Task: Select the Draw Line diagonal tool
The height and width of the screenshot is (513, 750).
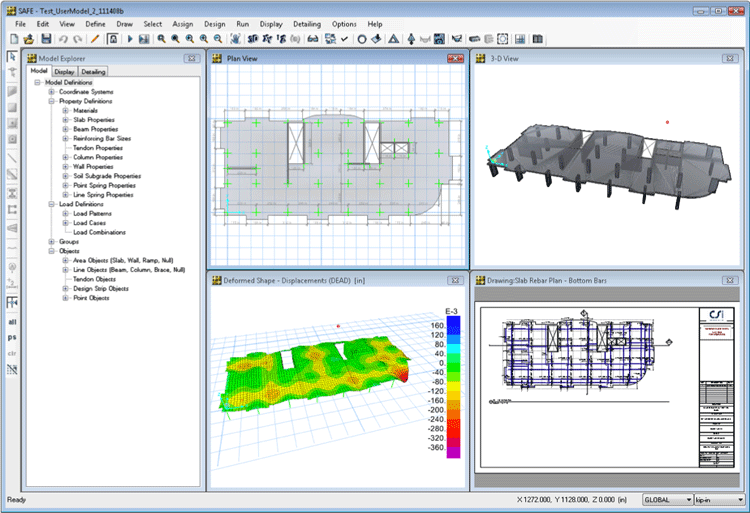Action: (12, 158)
